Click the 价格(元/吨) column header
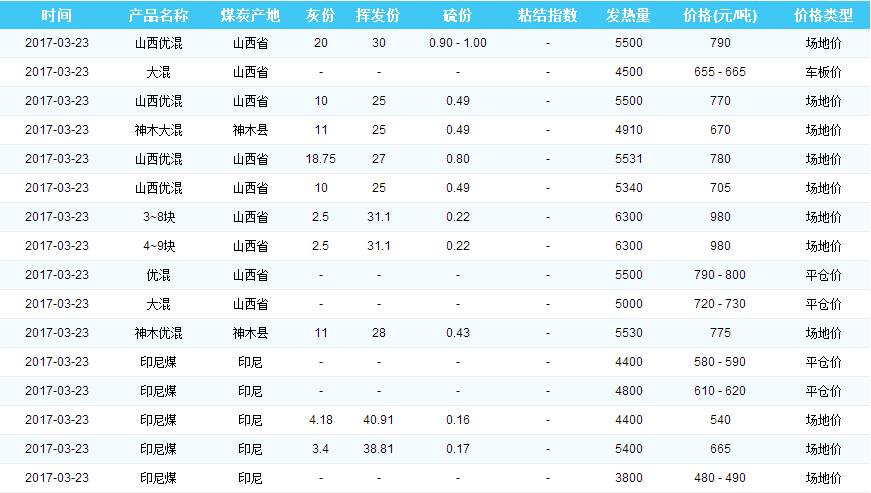This screenshot has height=493, width=871. pyautogui.click(x=720, y=16)
